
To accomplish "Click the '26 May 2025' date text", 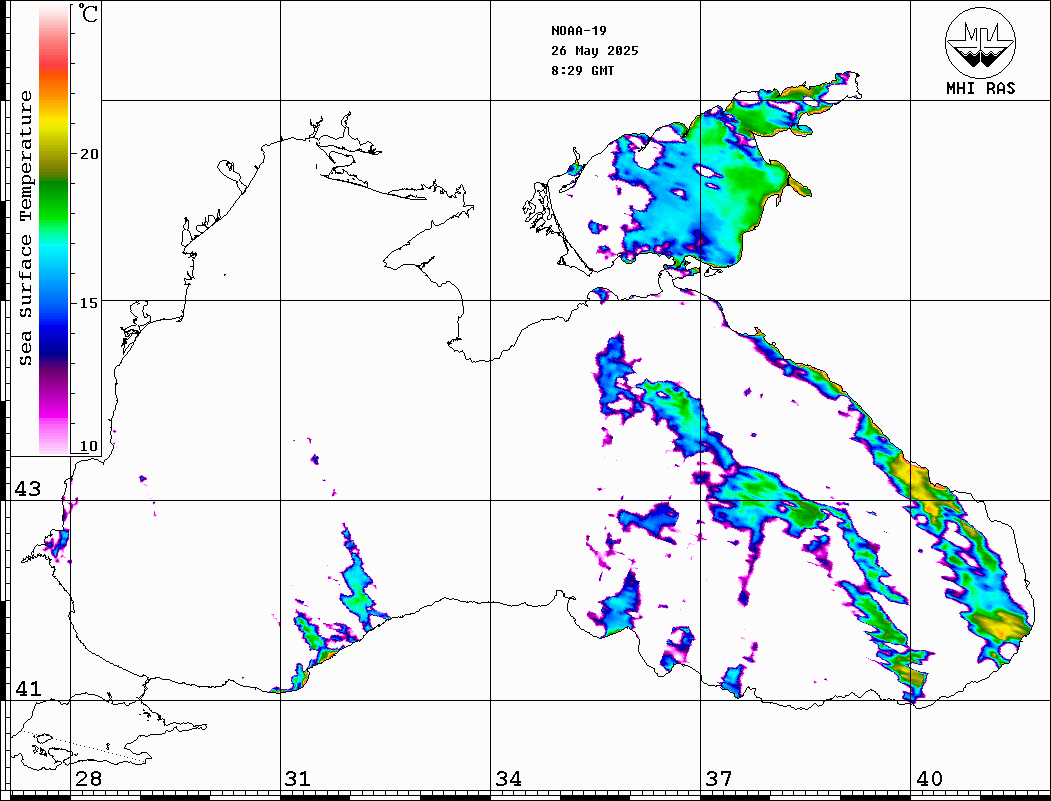I will (x=595, y=51).
